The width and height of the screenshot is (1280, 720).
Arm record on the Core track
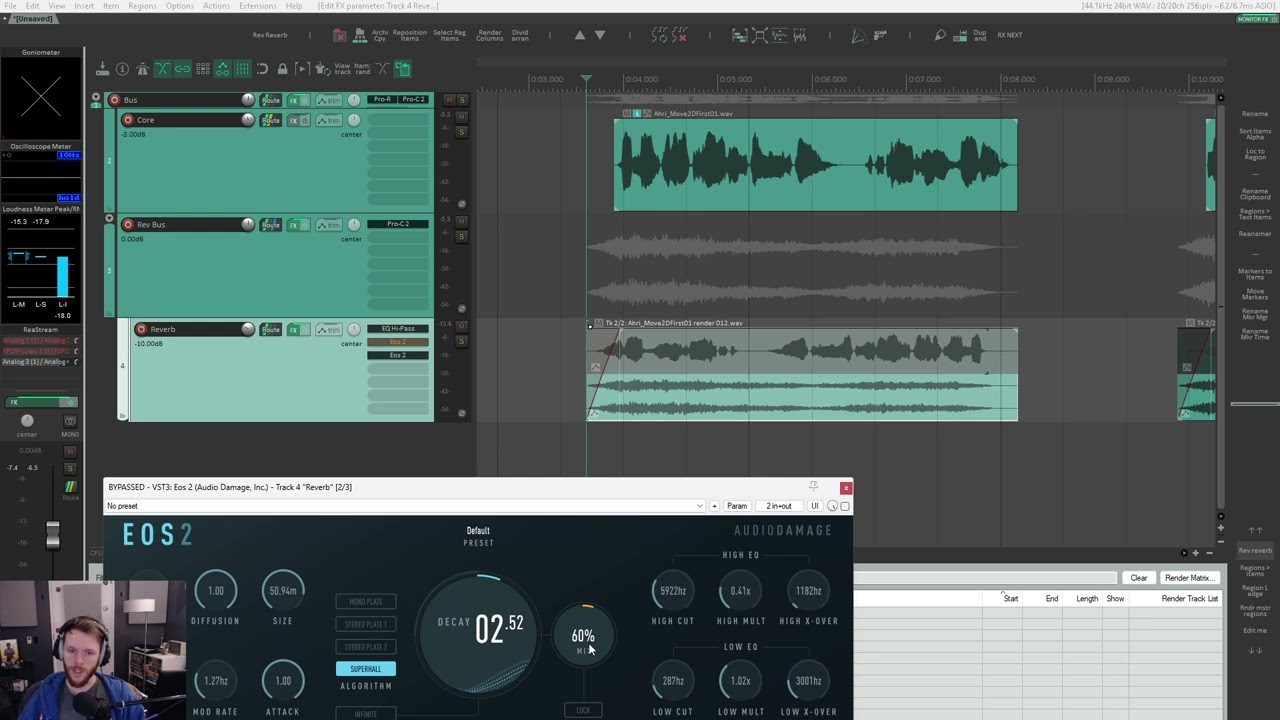tap(128, 120)
